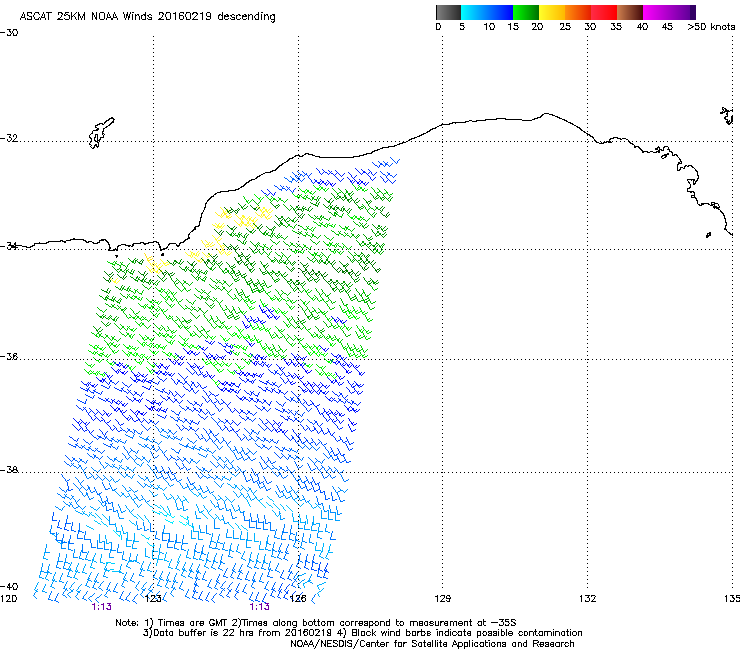Screen dimensions: 740x650
Task: Select the green 15-20 knots legend segment
Action: click(526, 12)
